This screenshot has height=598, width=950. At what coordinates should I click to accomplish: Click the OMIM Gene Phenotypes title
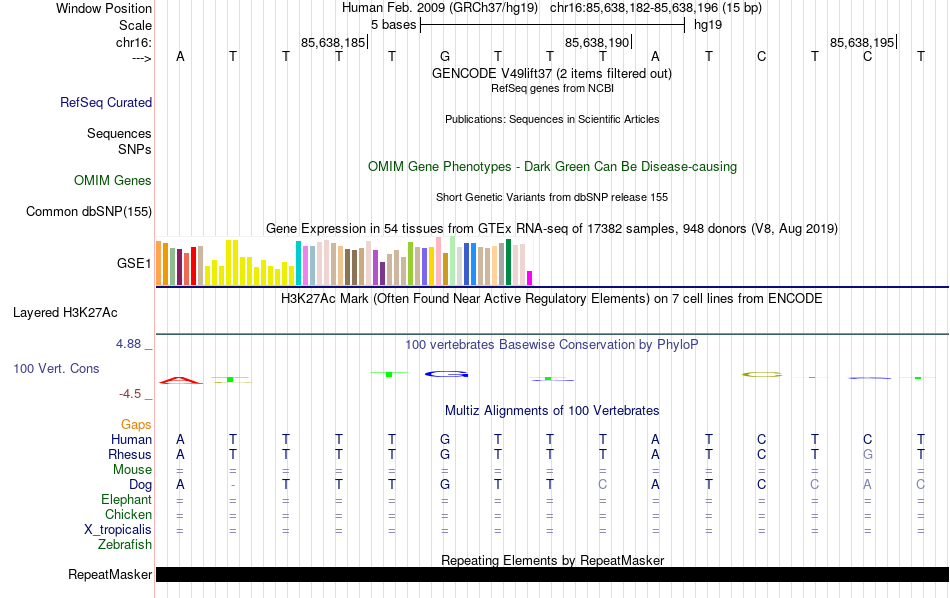(553, 167)
